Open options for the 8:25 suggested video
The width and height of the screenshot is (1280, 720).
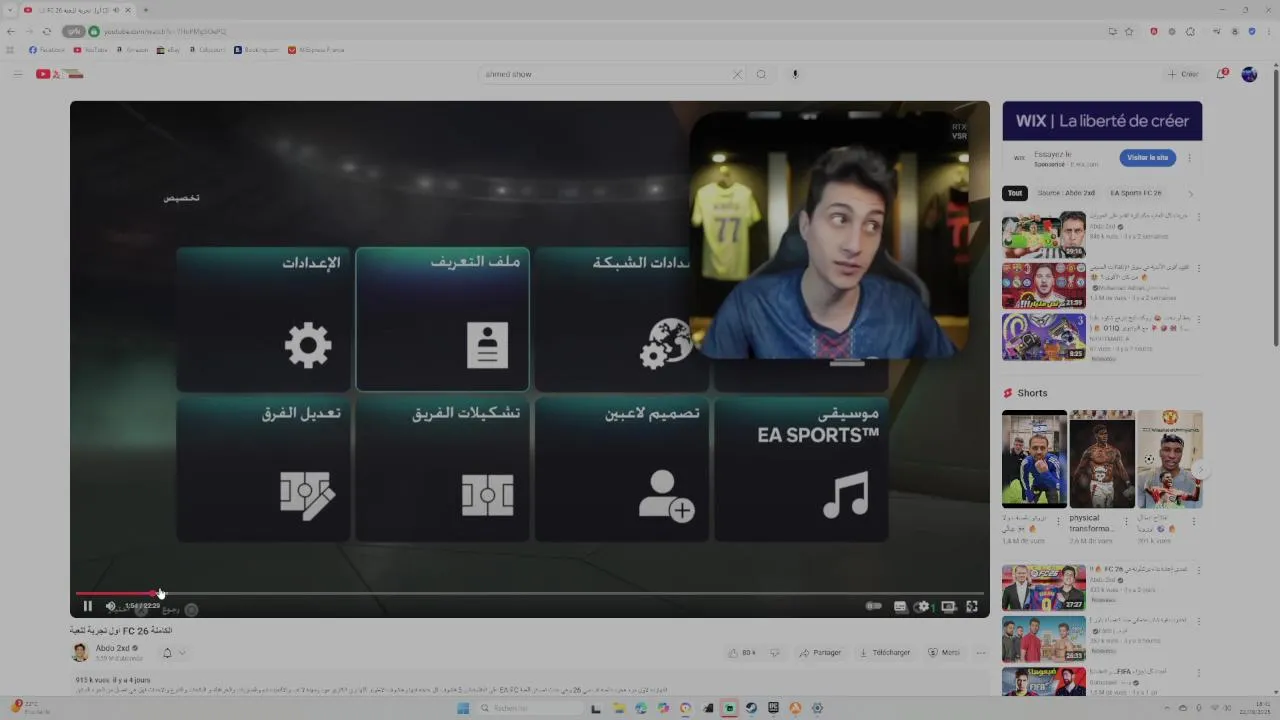[x=1198, y=320]
